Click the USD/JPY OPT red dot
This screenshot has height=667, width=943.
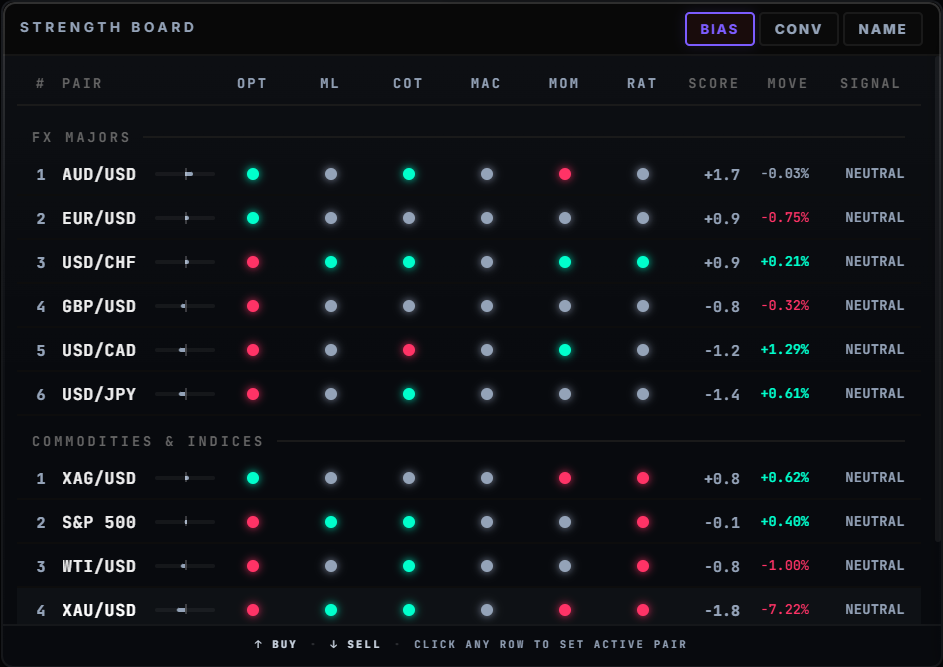tap(253, 394)
